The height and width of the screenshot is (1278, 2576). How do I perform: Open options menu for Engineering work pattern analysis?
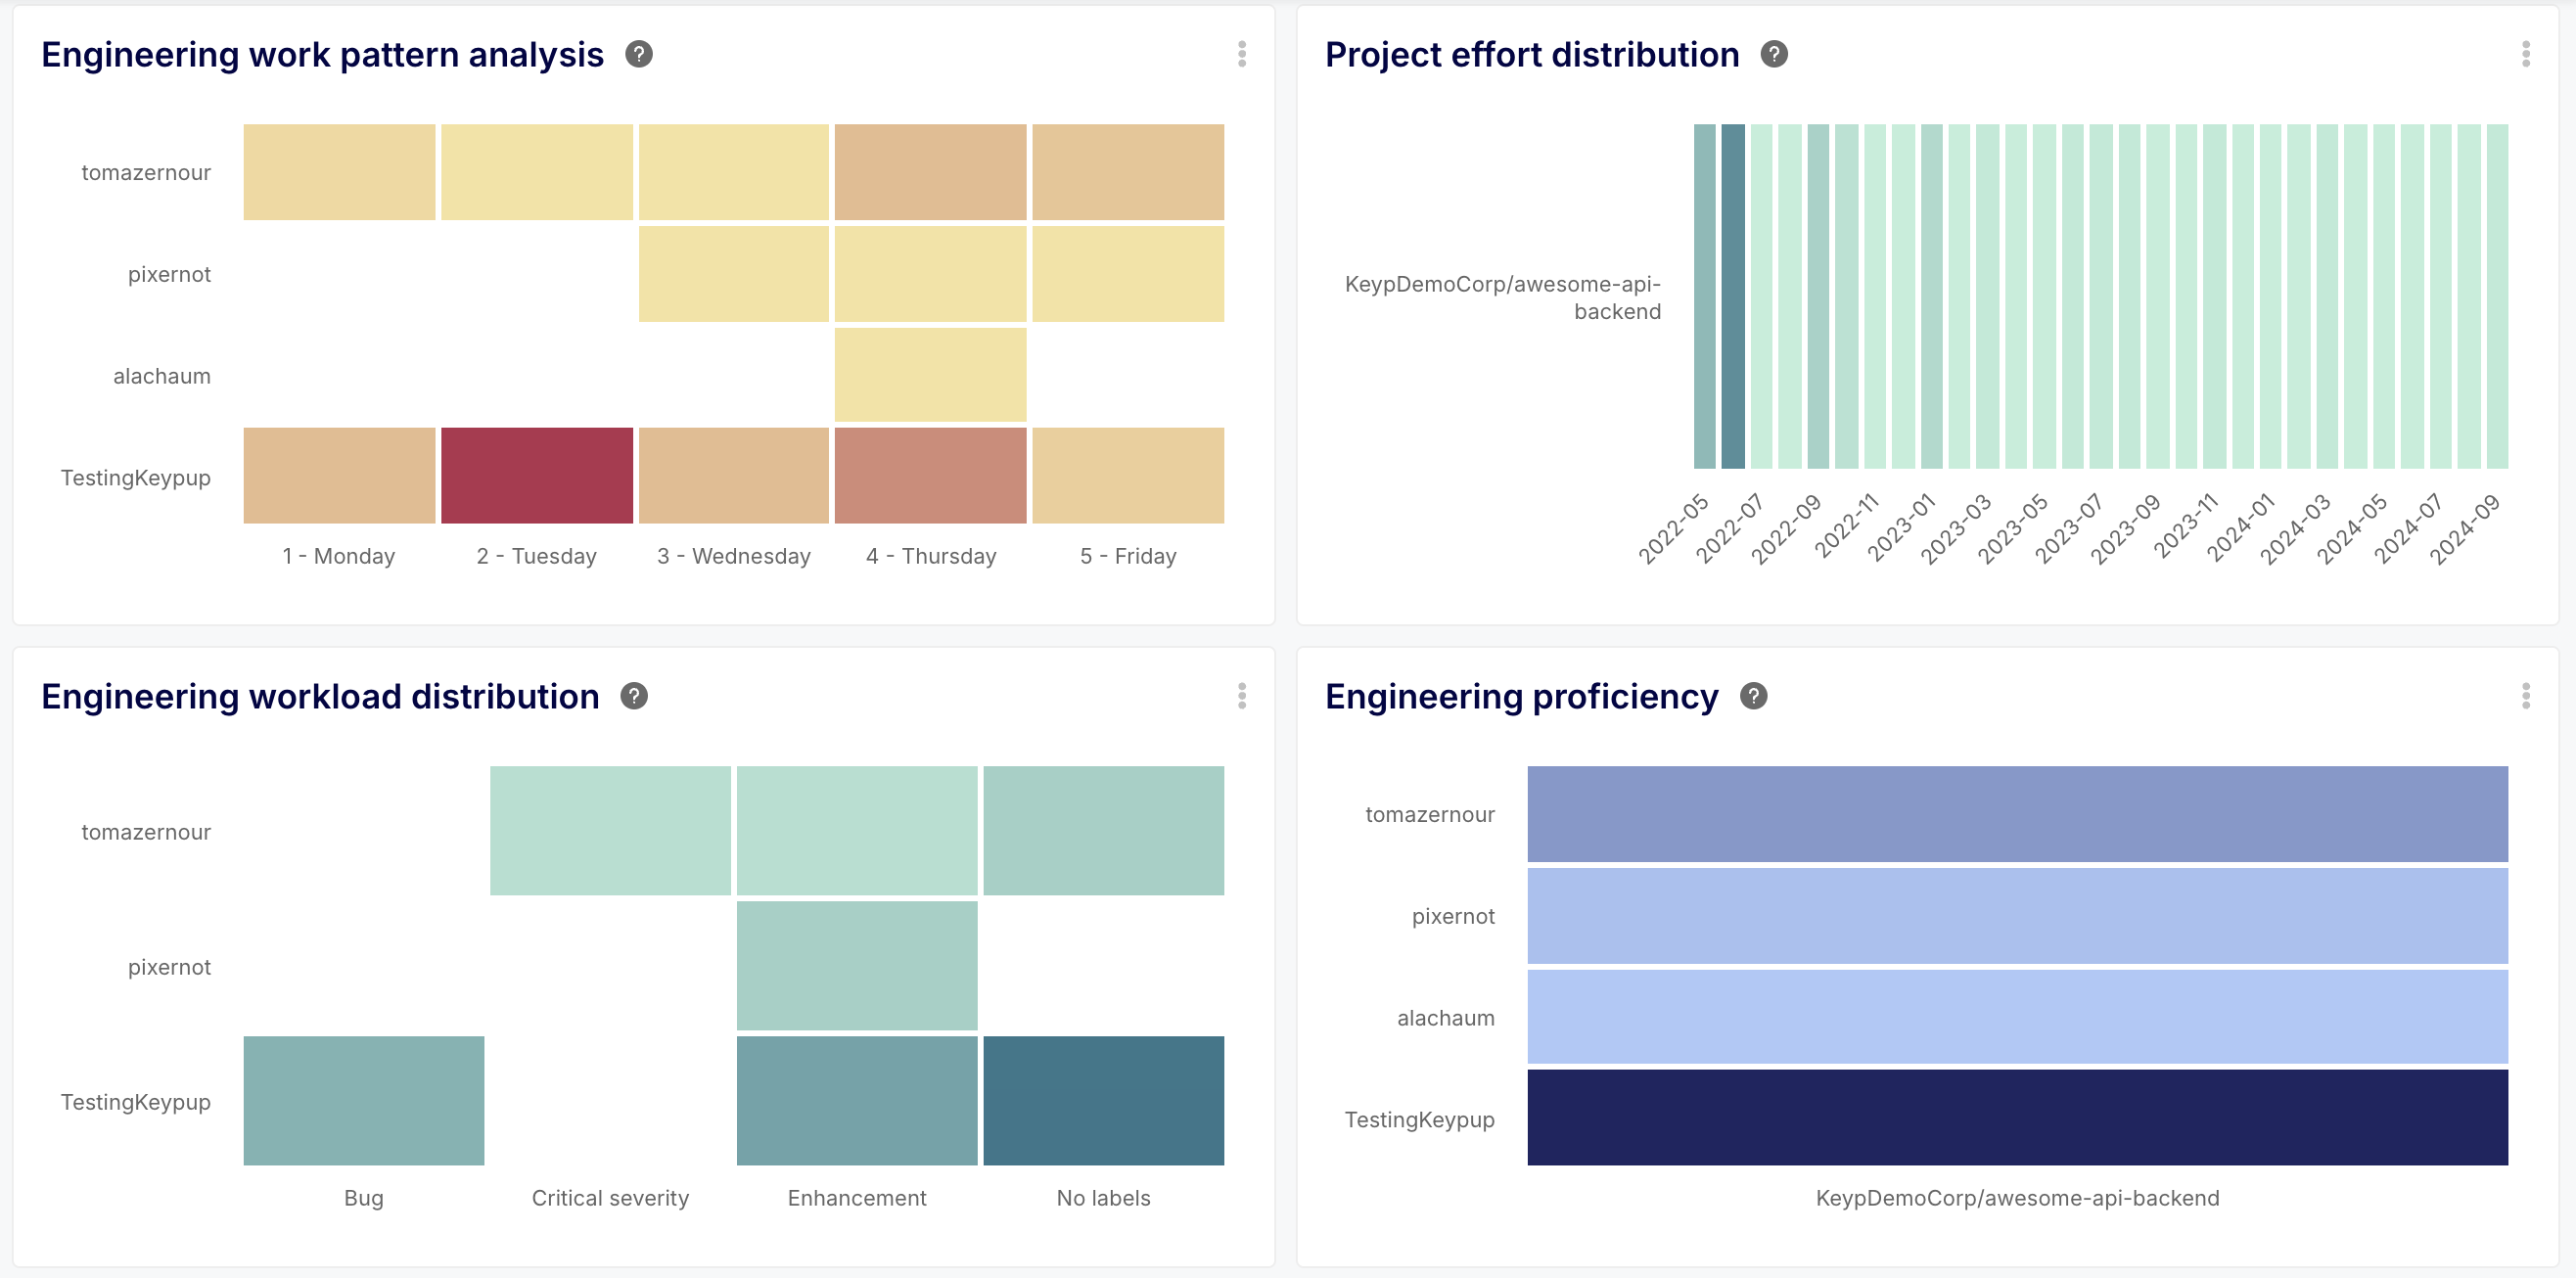1242,54
